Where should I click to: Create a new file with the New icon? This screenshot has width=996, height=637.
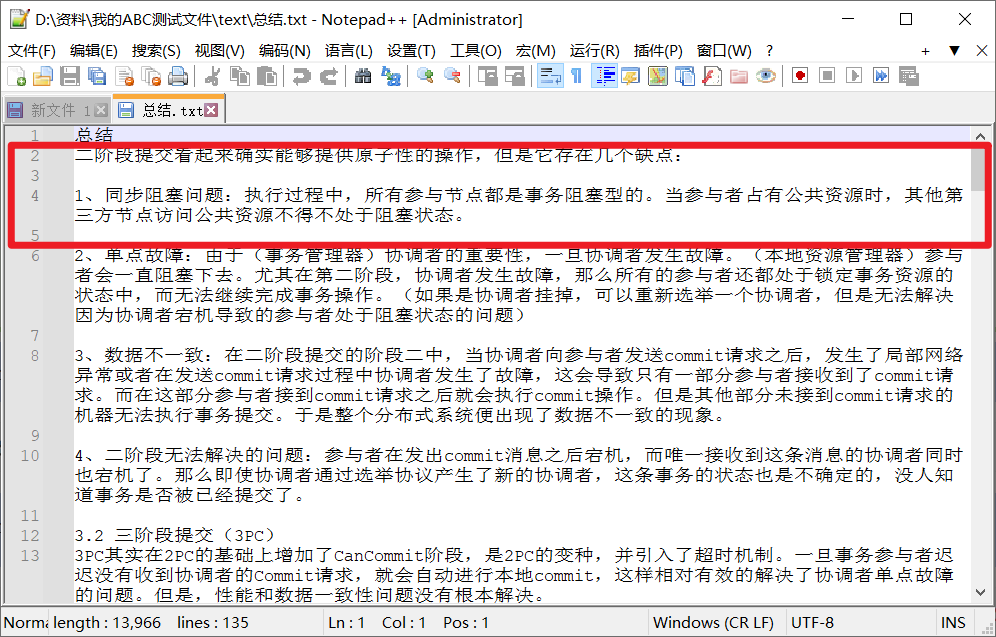[x=17, y=76]
